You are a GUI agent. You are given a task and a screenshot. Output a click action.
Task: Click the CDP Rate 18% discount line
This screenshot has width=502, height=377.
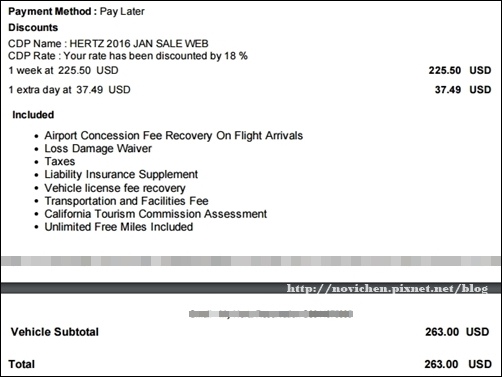[x=128, y=56]
